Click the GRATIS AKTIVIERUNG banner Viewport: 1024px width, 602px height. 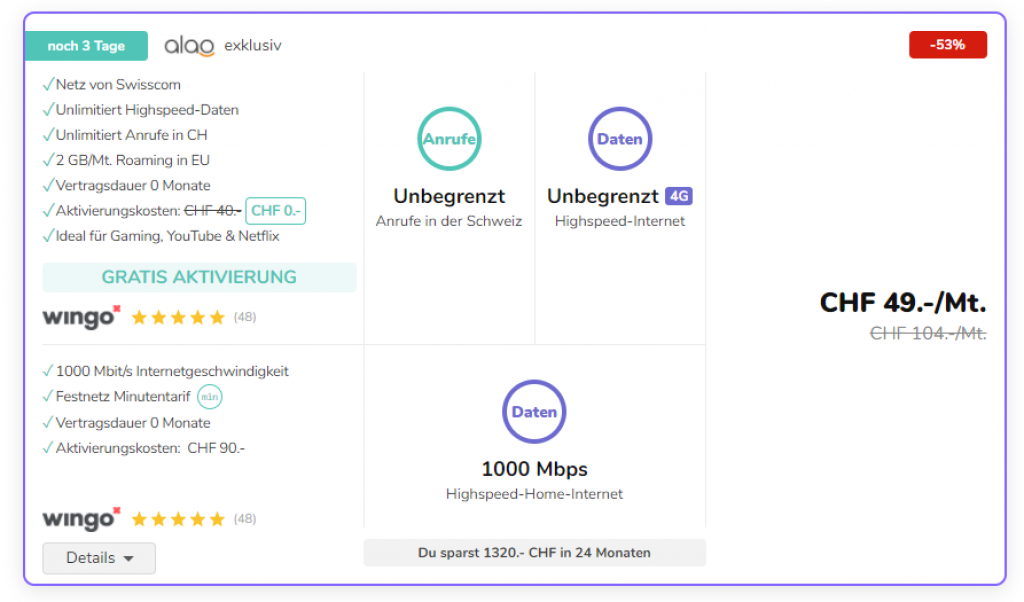[199, 277]
